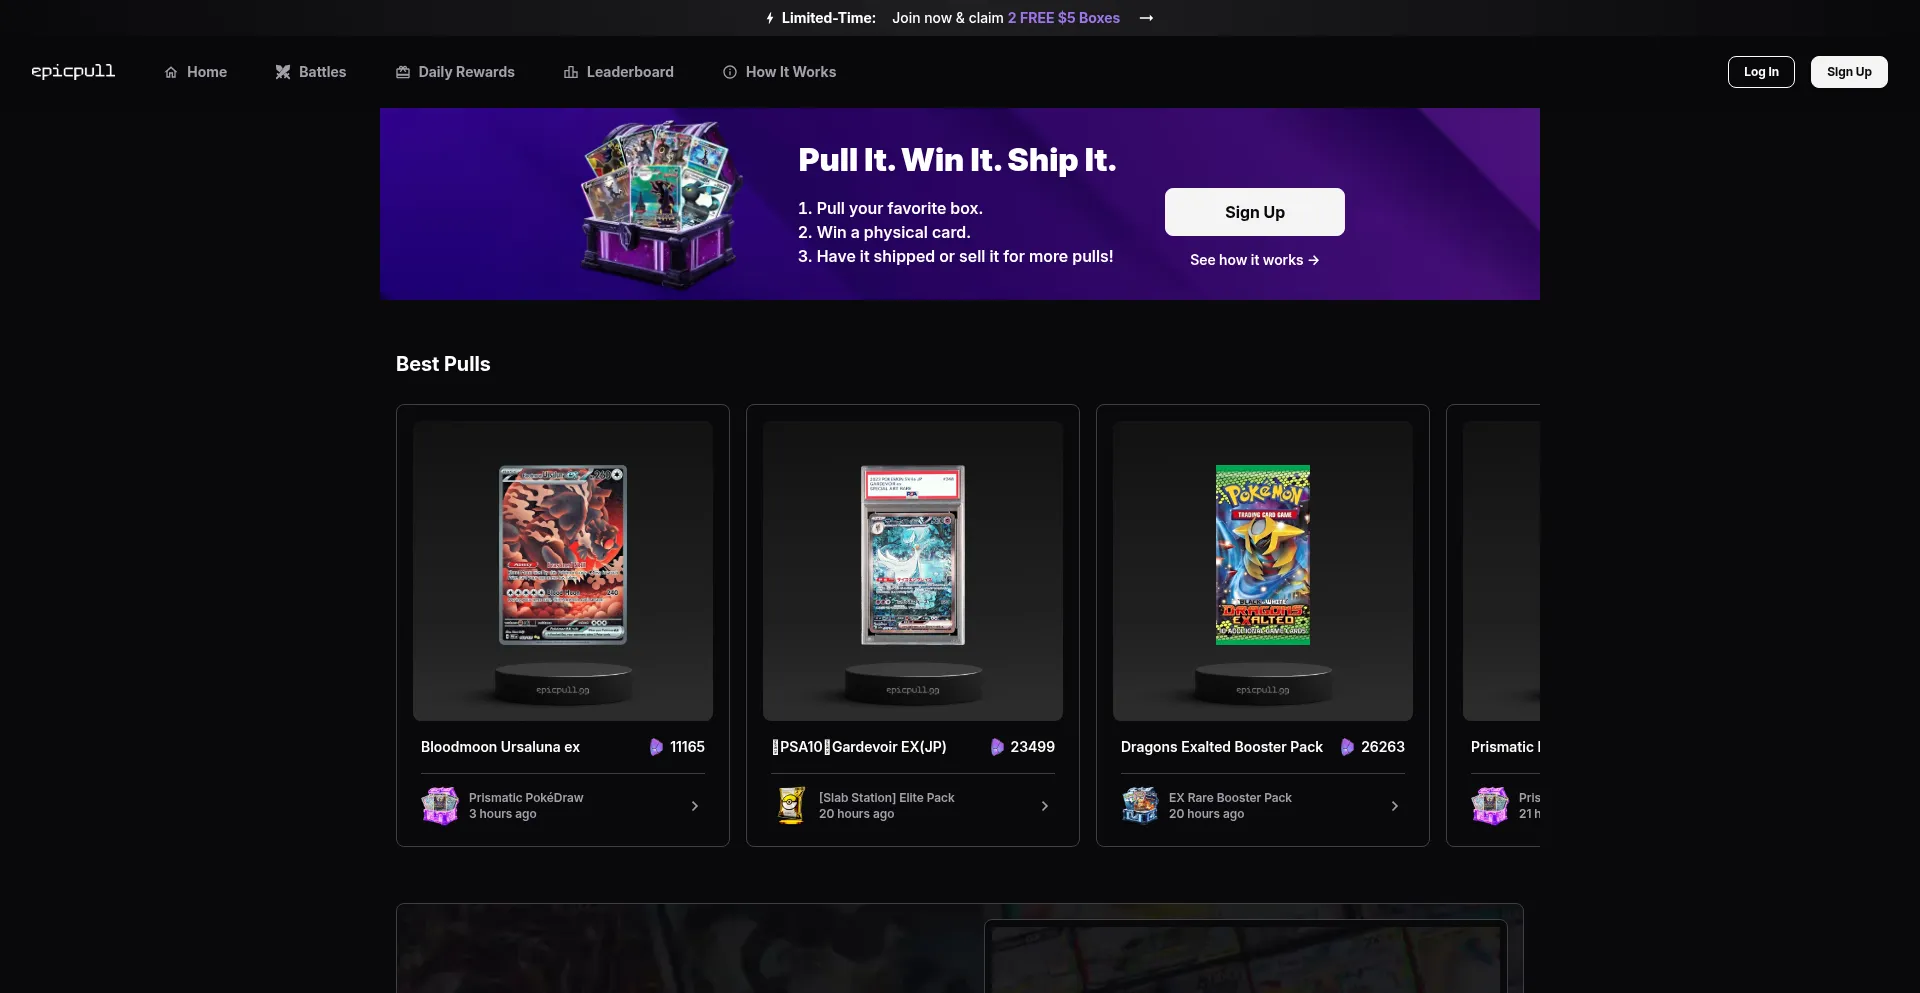1920x993 pixels.
Task: Click the '3 hours ago' timestamp
Action: [503, 814]
